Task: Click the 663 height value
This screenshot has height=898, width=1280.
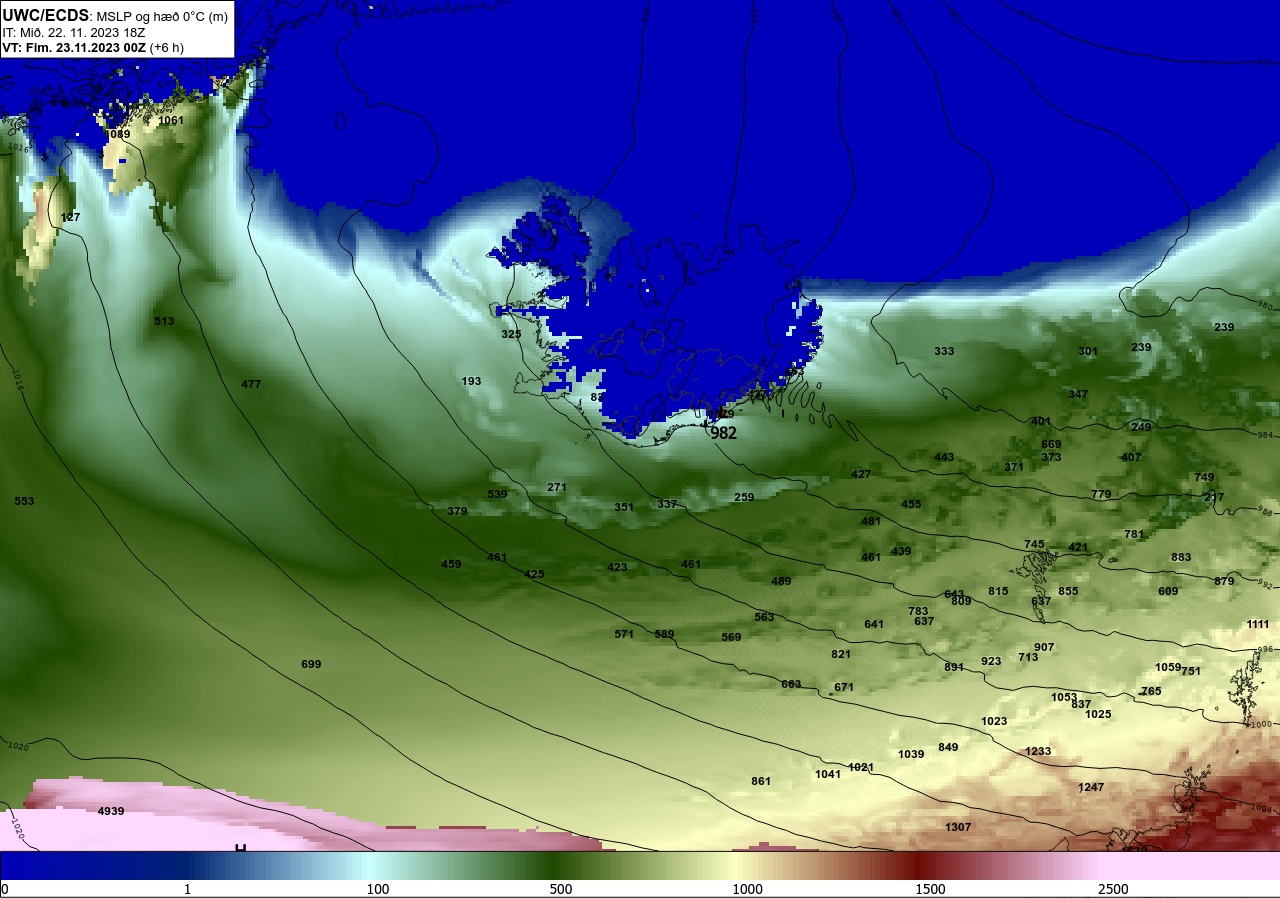Action: (x=791, y=684)
